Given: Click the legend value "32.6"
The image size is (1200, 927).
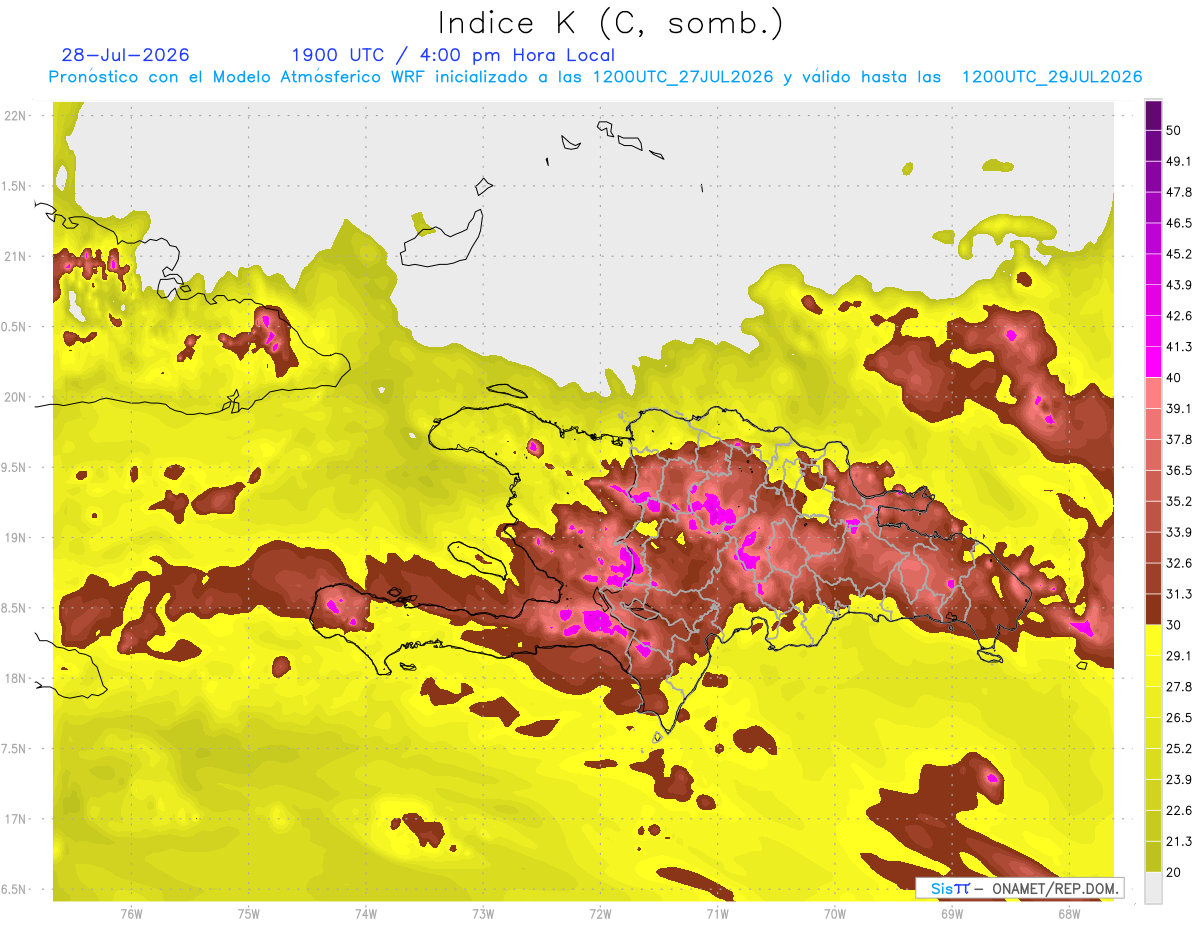Looking at the screenshot, I should (x=1179, y=563).
